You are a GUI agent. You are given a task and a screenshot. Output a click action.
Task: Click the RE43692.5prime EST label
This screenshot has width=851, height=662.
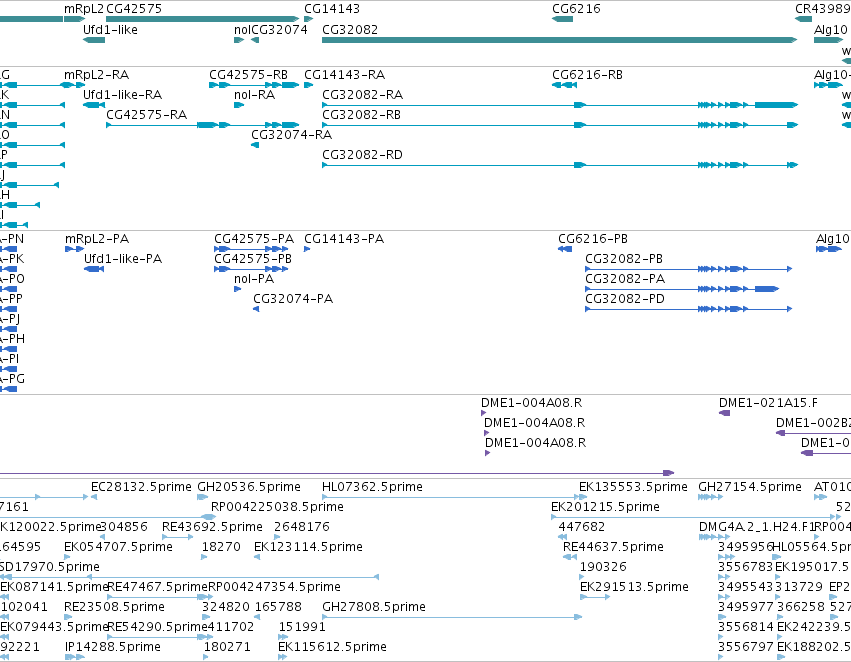click(212, 527)
